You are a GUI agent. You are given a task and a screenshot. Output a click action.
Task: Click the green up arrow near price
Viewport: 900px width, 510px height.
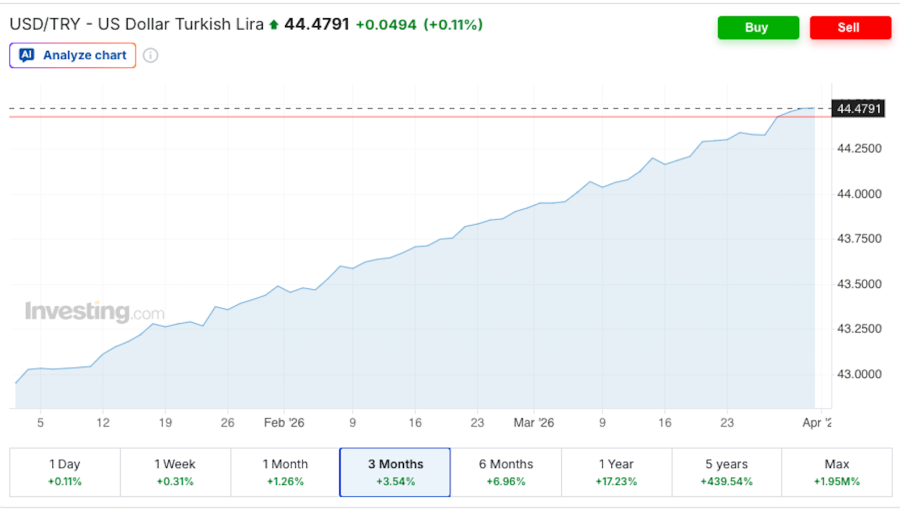pyautogui.click(x=274, y=24)
